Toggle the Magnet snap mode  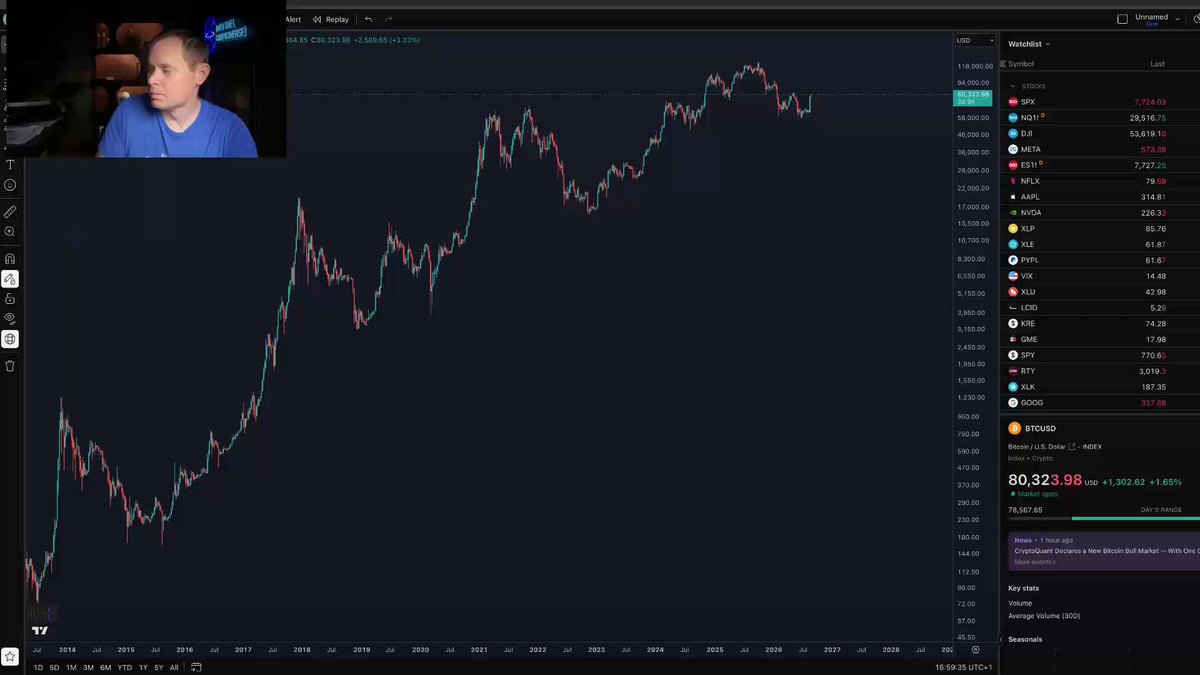[10, 259]
